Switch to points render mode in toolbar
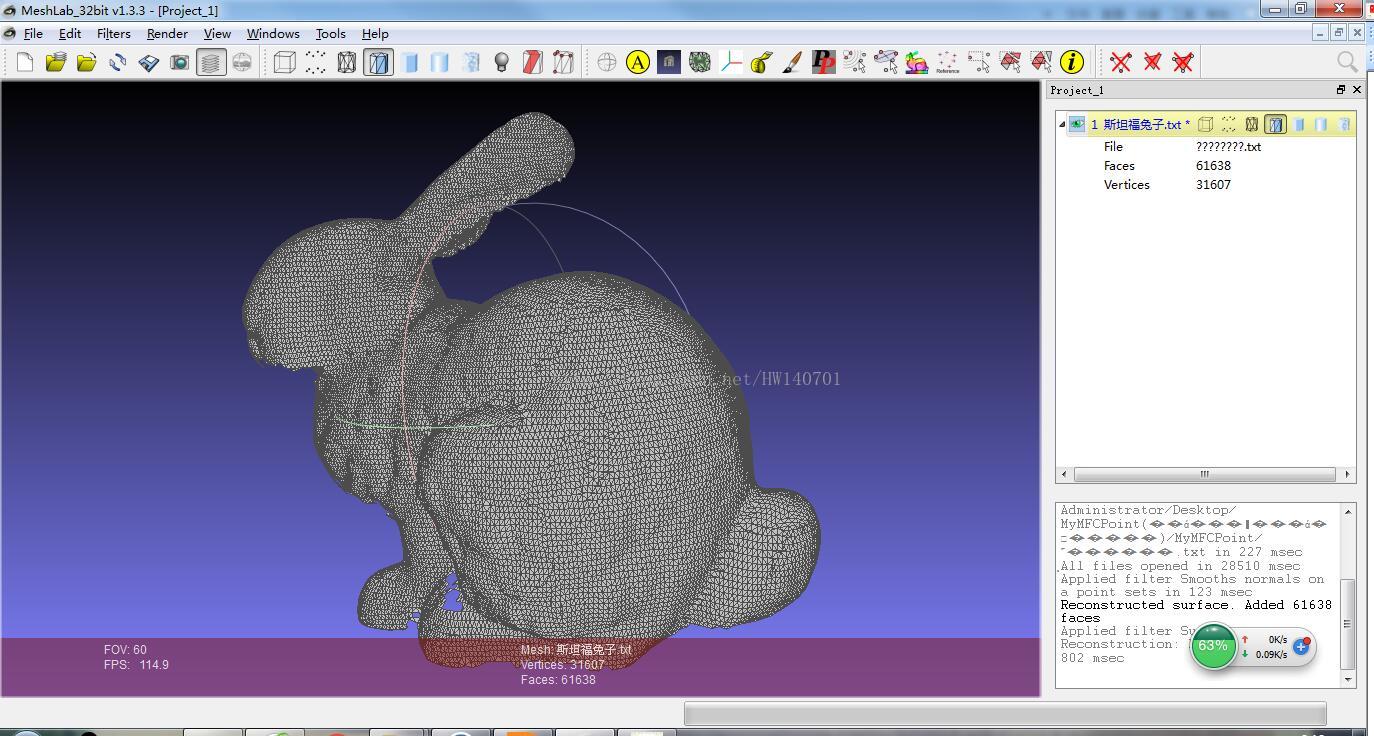The image size is (1374, 736). pyautogui.click(x=316, y=62)
